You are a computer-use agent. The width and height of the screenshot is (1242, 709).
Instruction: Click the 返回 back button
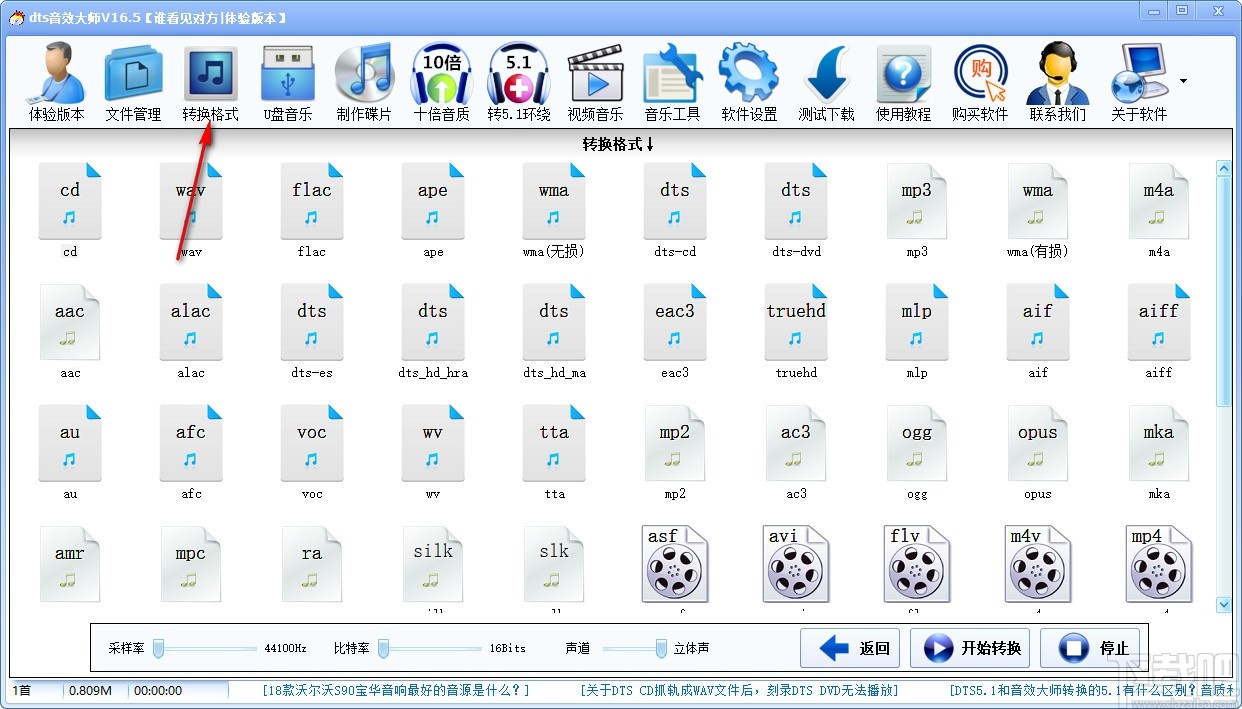849,647
